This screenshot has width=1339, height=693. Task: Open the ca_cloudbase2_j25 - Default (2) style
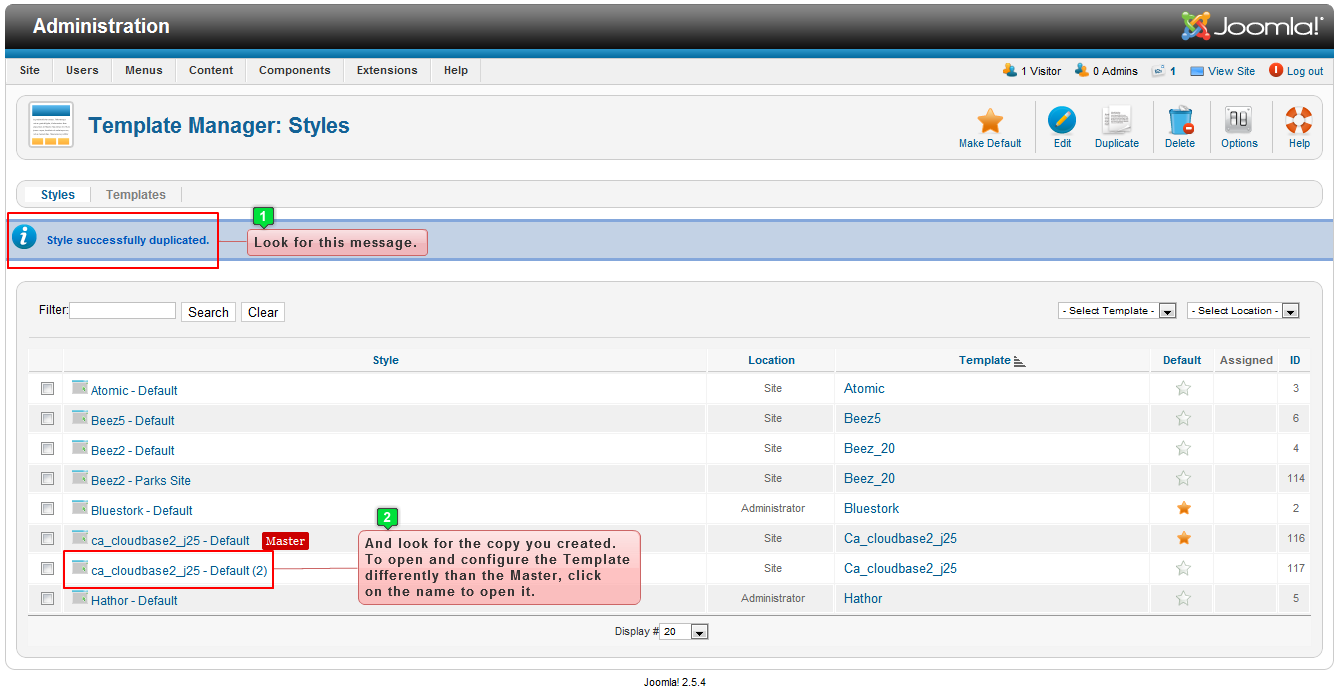[179, 570]
